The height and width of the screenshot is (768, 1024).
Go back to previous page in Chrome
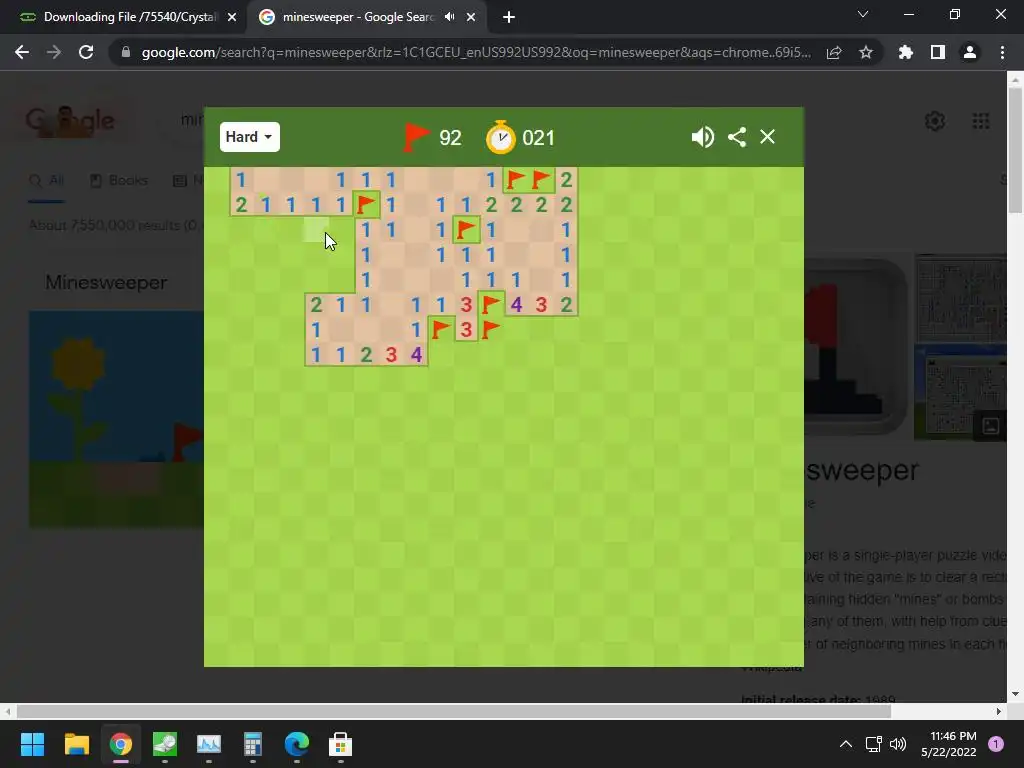pos(22,52)
